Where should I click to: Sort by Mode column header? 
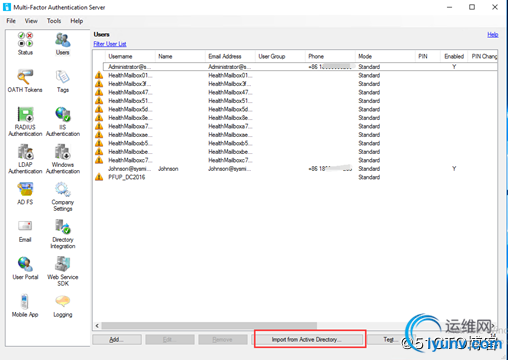point(385,56)
